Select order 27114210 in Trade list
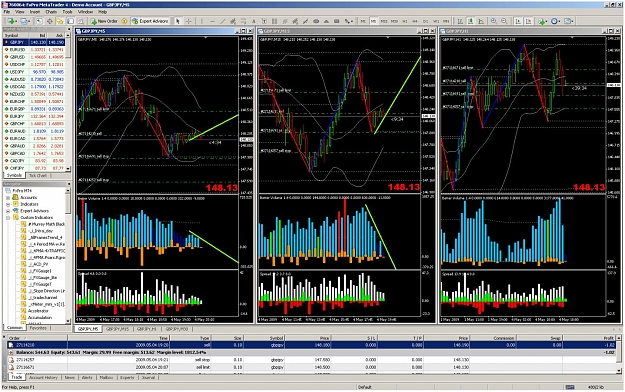 311,345
